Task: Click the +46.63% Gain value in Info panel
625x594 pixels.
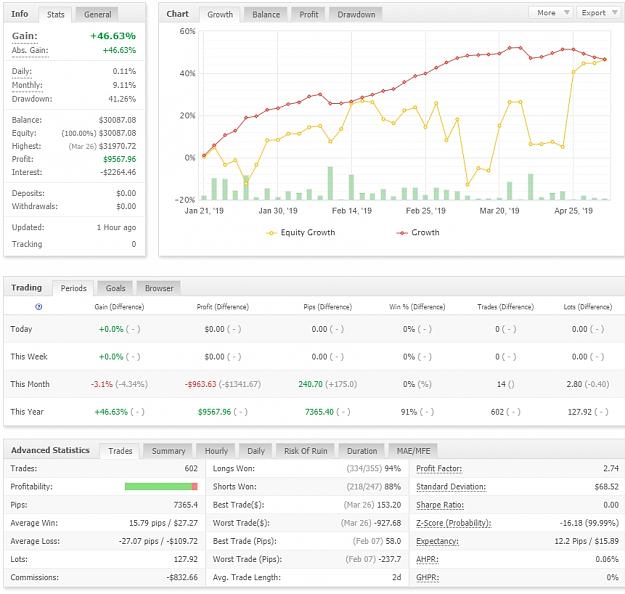Action: click(x=113, y=36)
